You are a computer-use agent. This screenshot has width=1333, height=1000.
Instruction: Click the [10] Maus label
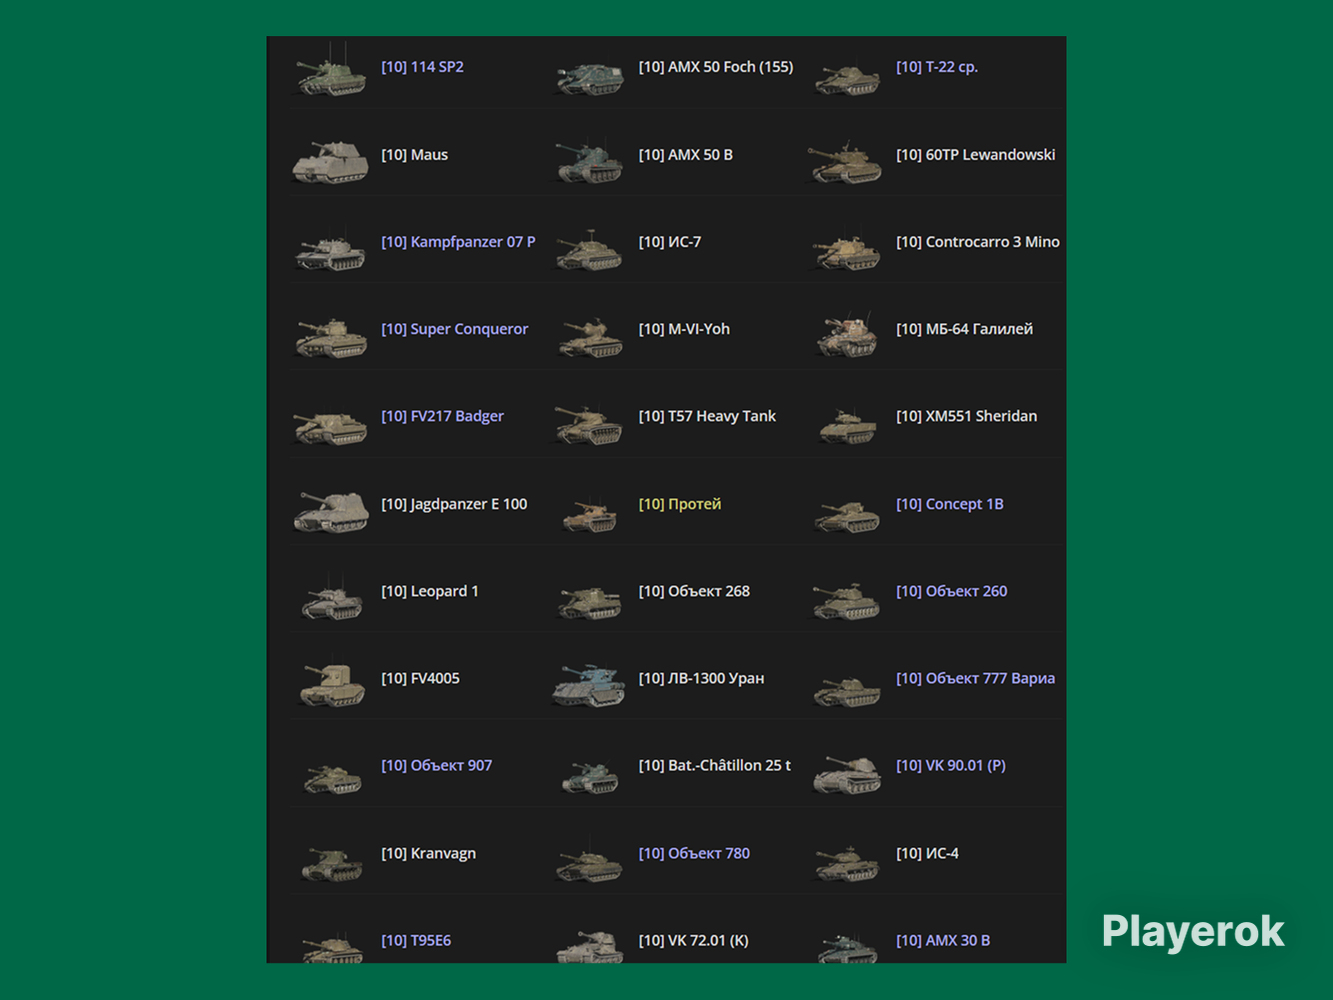414,155
